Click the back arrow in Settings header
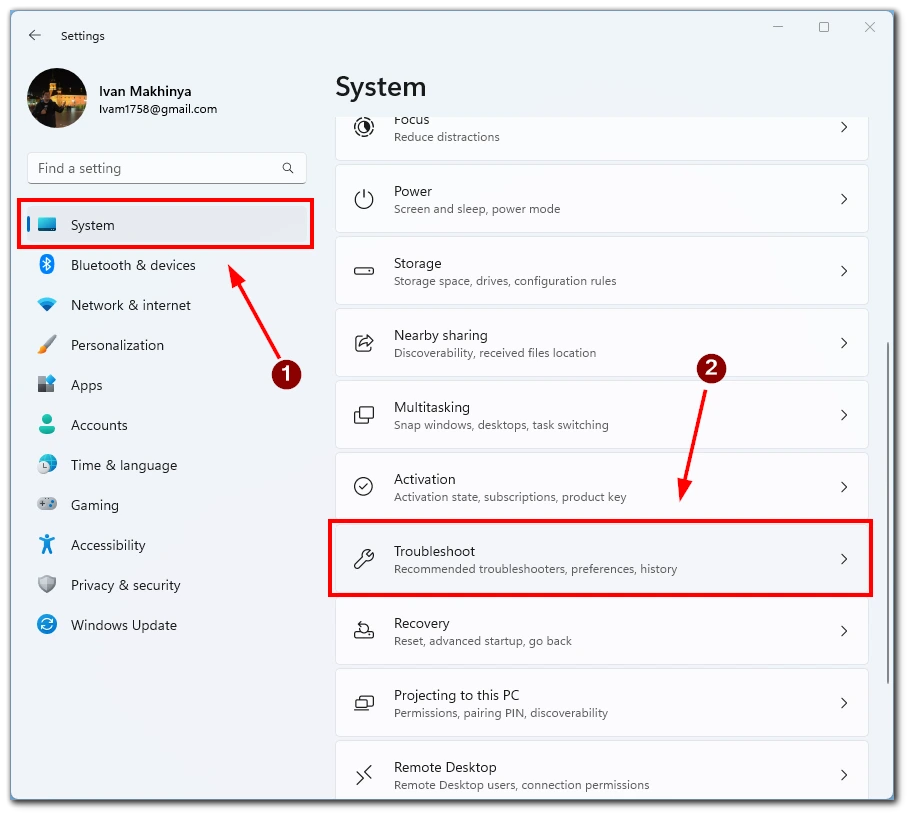The width and height of the screenshot is (912, 818). tap(35, 35)
